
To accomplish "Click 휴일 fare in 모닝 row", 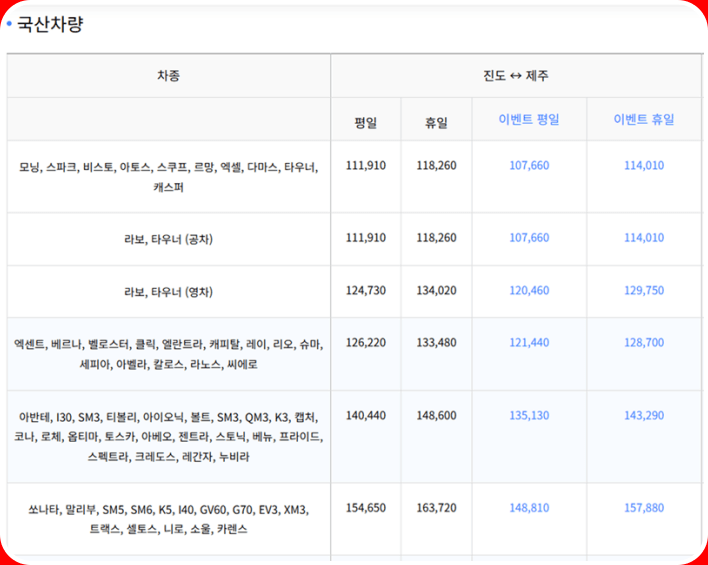I will pyautogui.click(x=436, y=165).
